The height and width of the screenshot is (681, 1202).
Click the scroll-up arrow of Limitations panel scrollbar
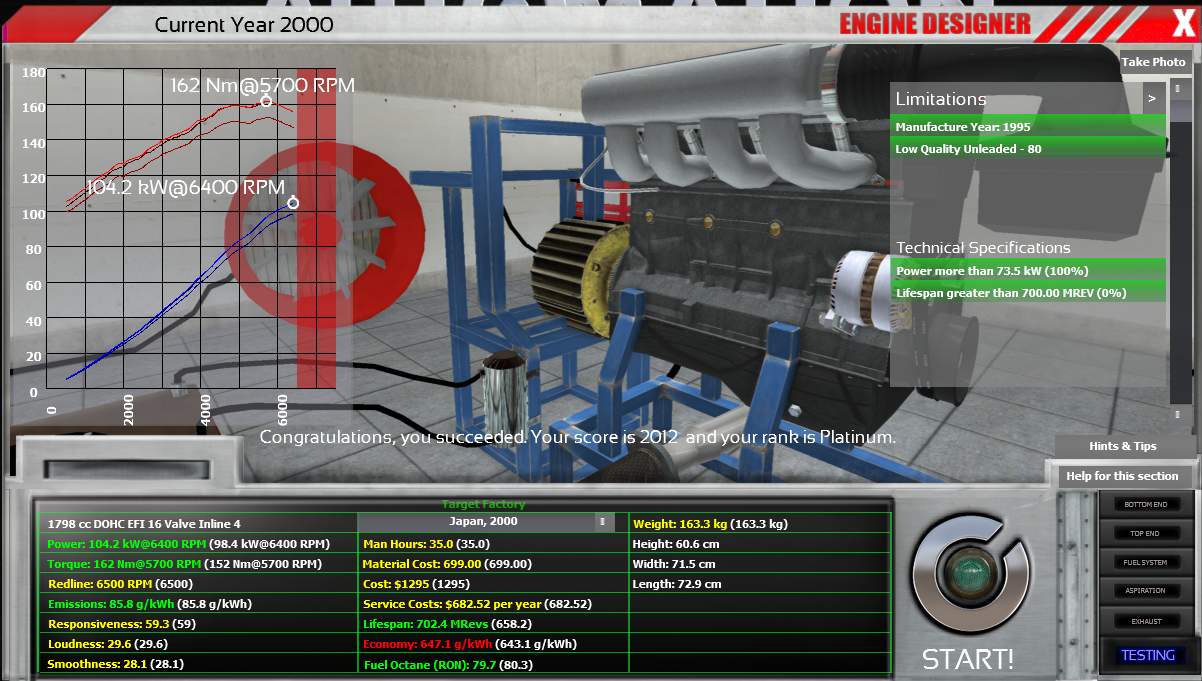(1177, 89)
